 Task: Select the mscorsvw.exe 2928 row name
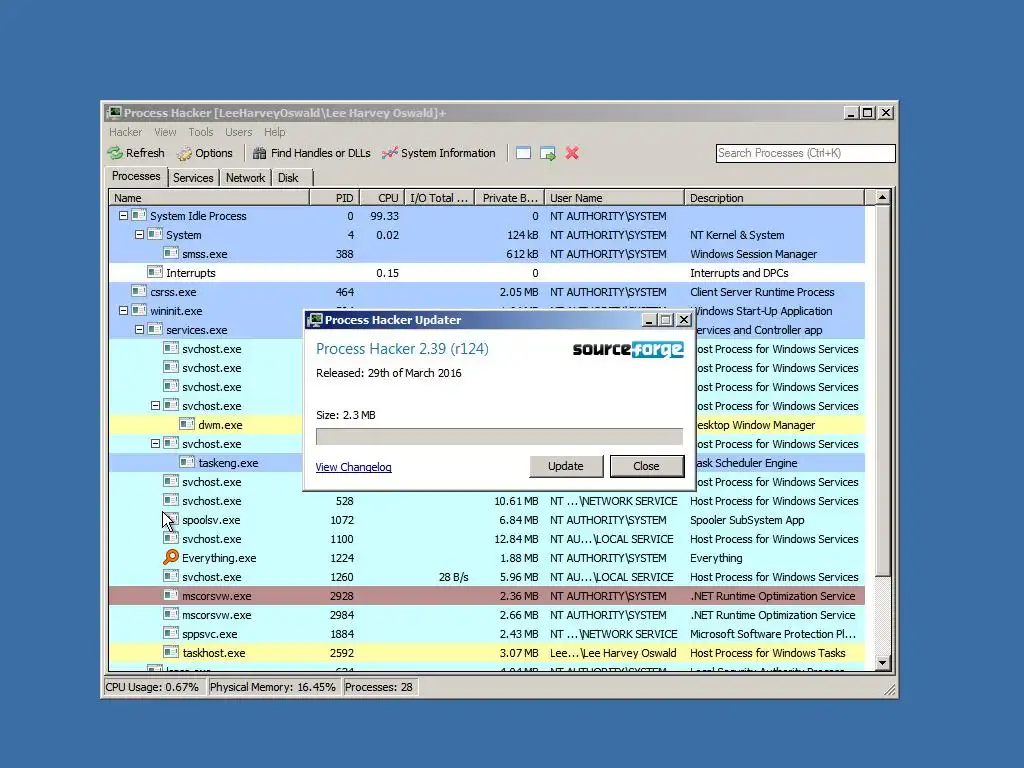coord(216,596)
